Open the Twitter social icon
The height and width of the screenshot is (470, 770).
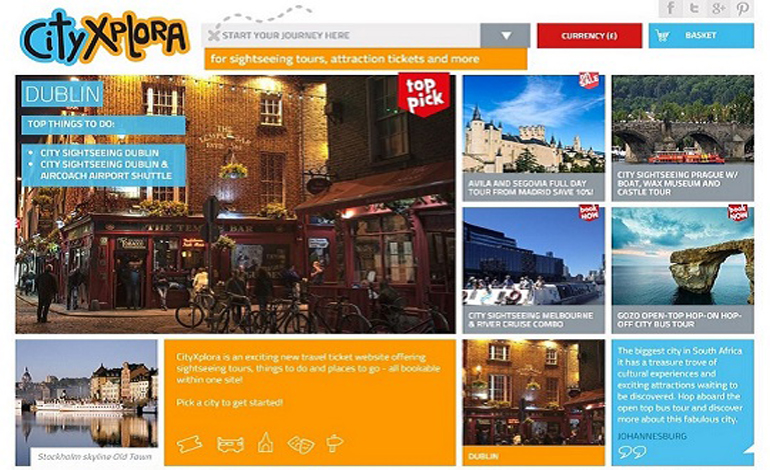click(x=693, y=8)
